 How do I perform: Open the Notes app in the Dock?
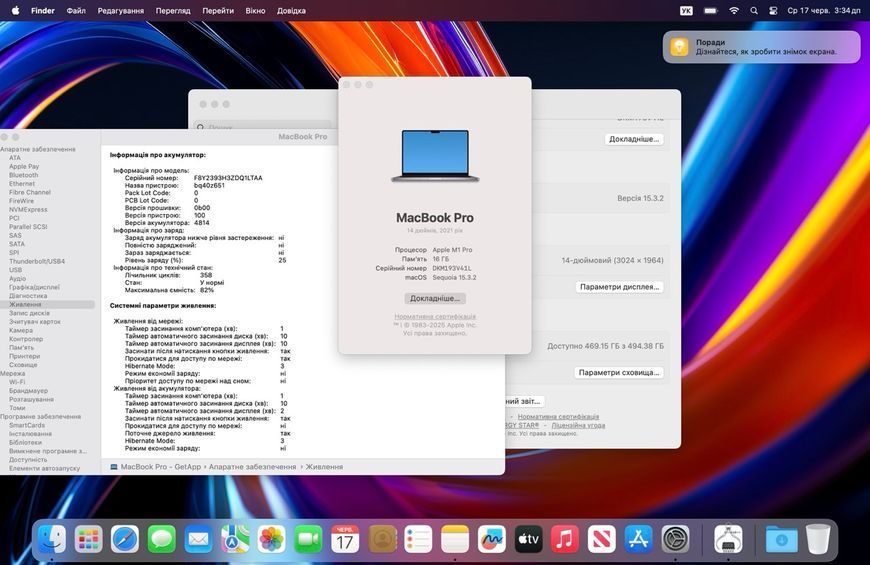[455, 538]
